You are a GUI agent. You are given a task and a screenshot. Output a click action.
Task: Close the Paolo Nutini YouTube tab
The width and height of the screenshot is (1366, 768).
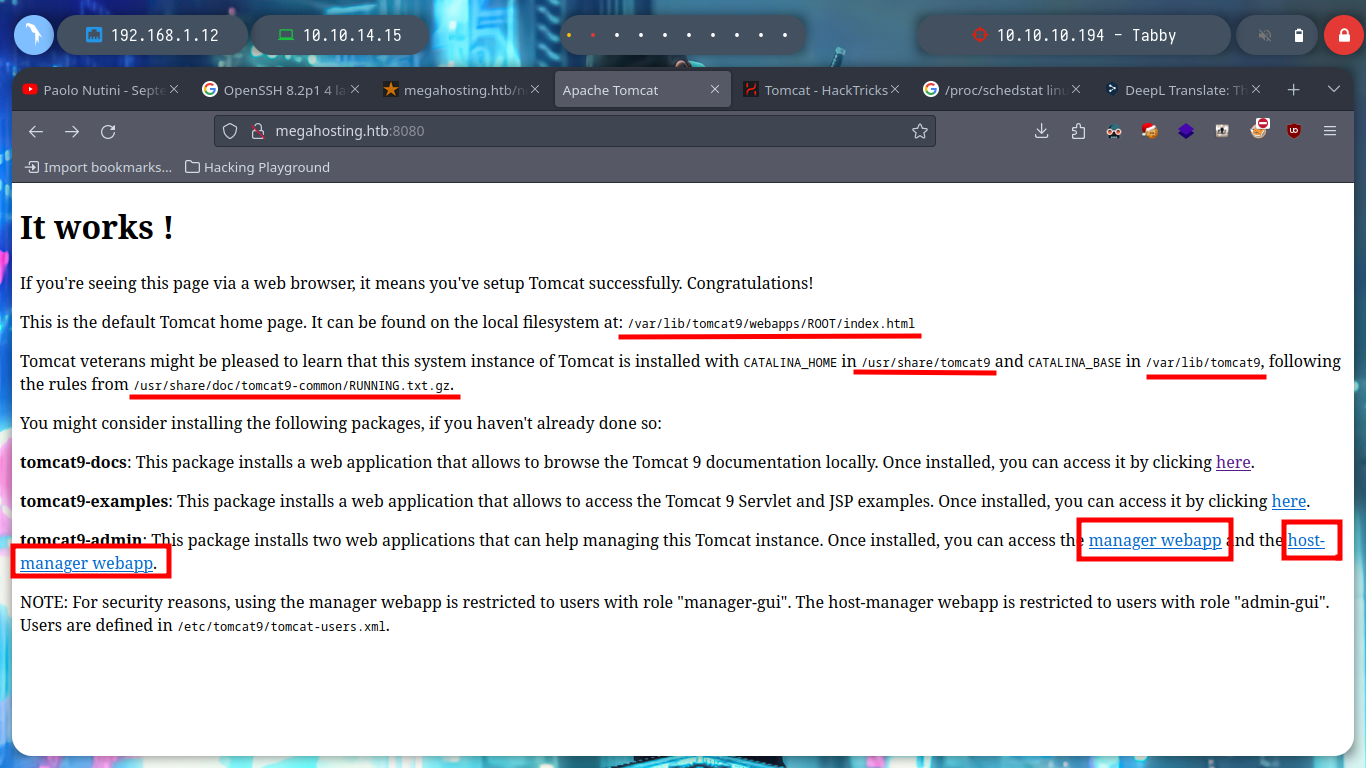pos(174,90)
